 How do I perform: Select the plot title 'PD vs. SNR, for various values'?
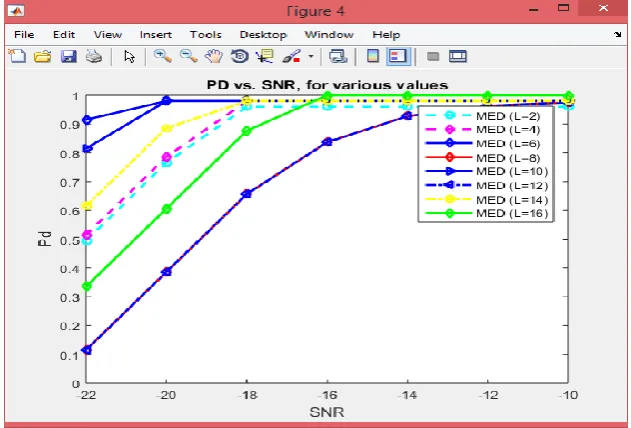[327, 85]
